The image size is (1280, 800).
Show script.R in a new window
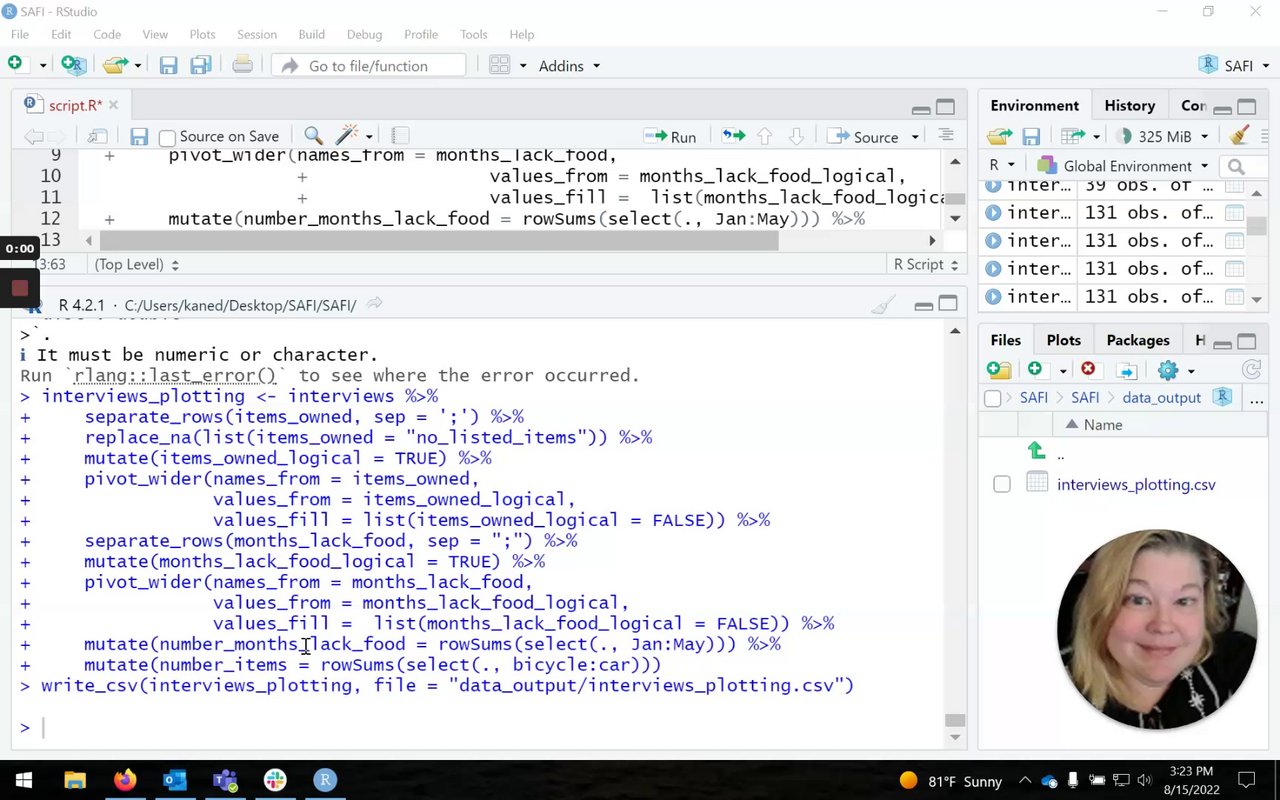click(x=97, y=137)
